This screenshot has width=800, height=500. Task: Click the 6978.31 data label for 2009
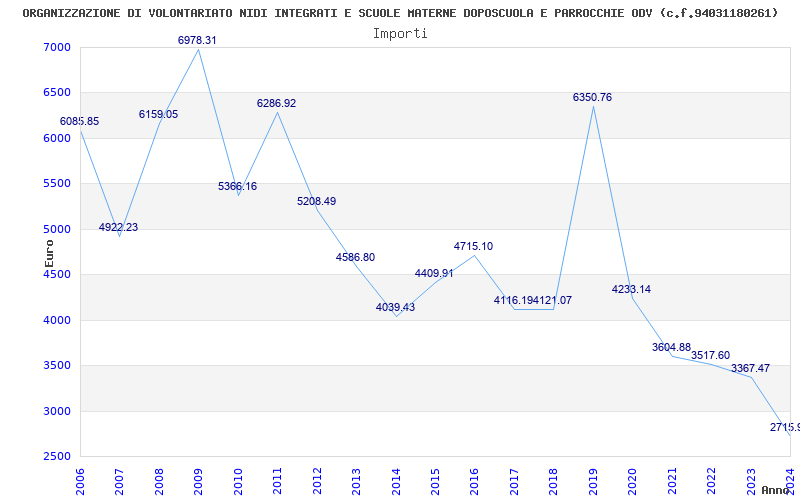click(x=197, y=40)
